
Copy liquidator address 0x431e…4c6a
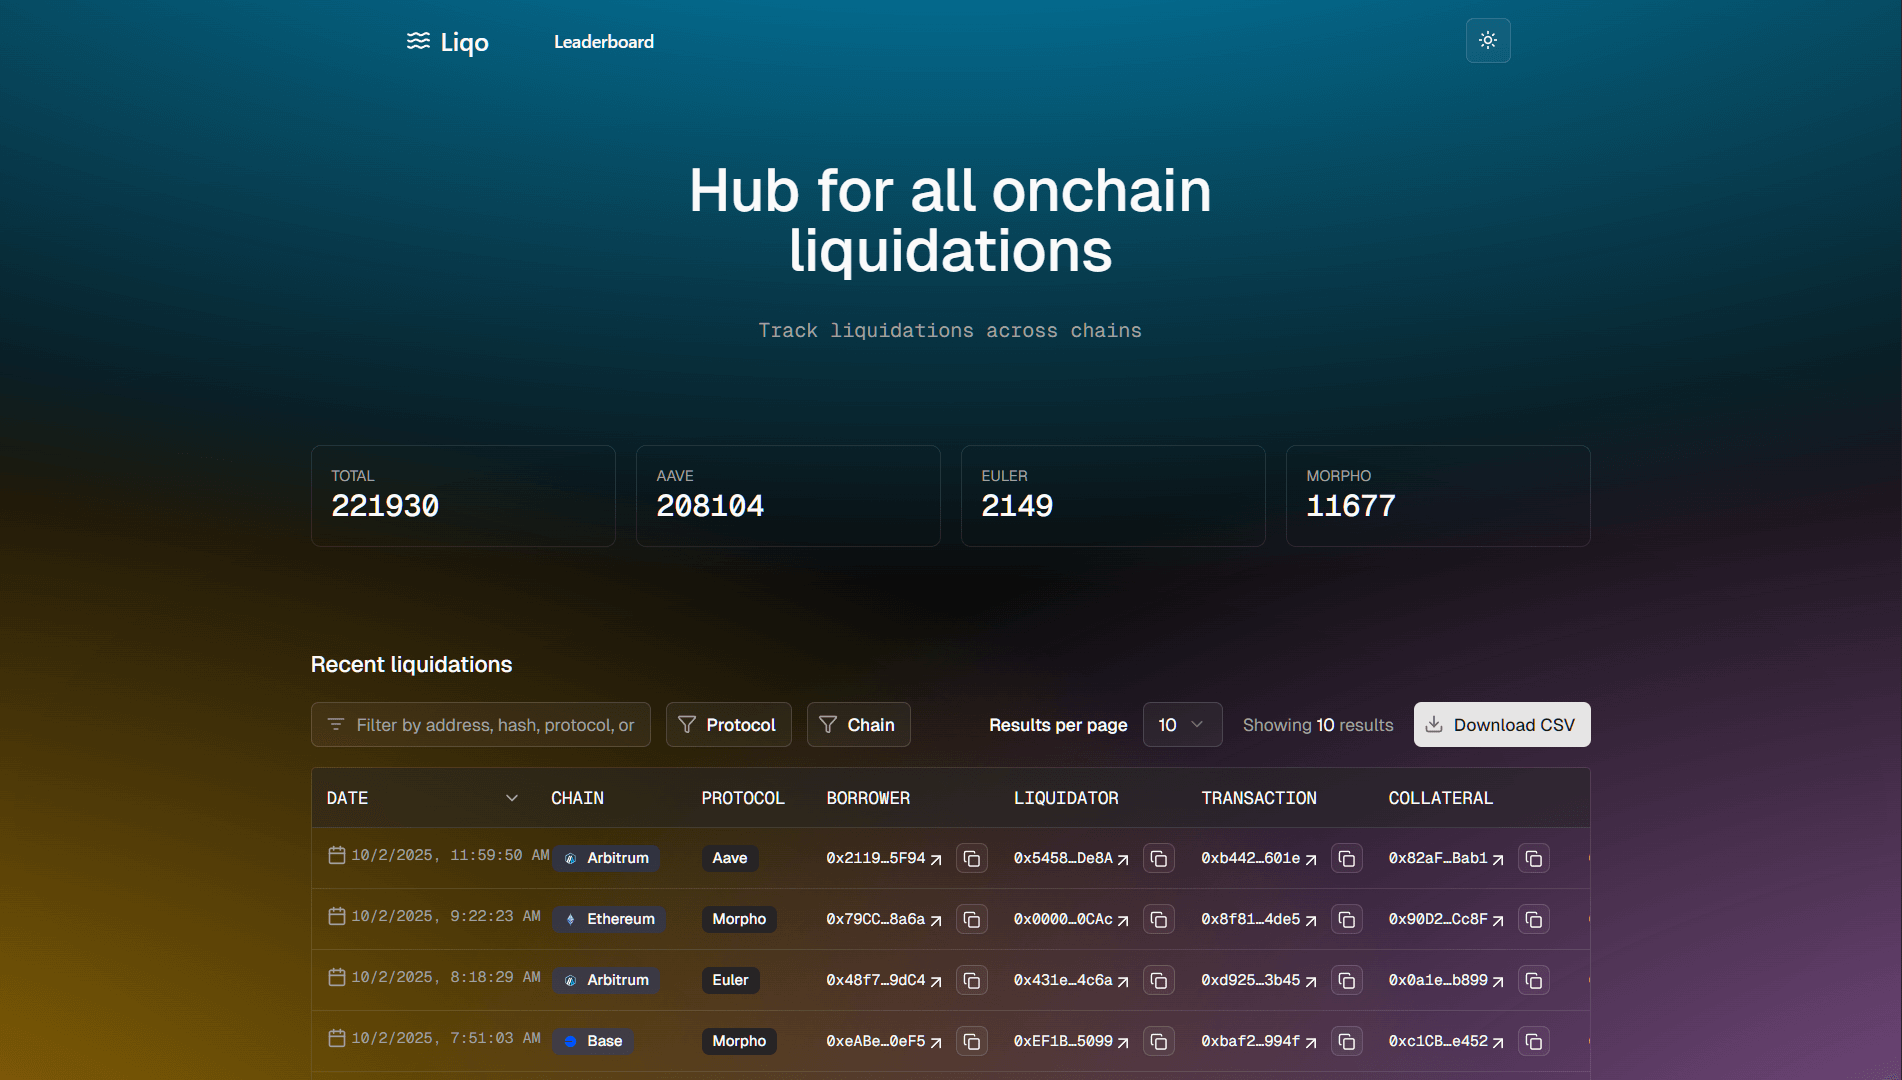(x=1158, y=981)
